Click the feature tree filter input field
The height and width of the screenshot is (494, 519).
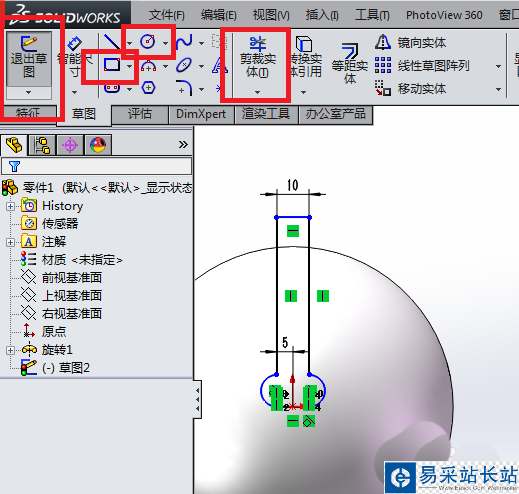click(97, 166)
